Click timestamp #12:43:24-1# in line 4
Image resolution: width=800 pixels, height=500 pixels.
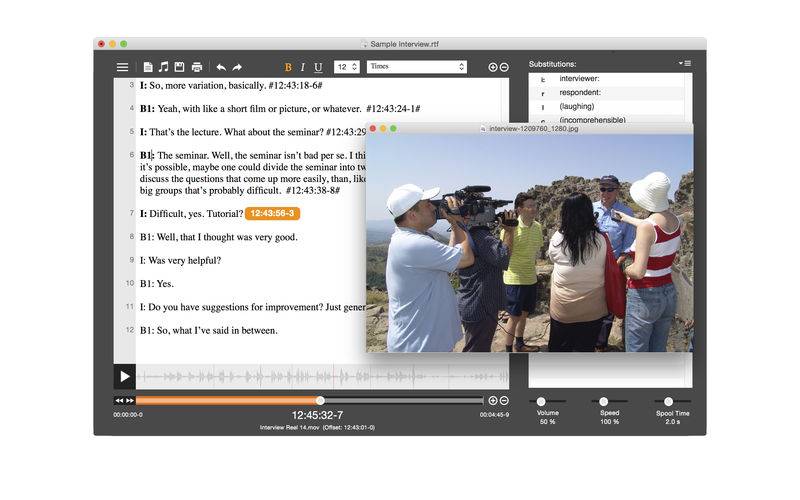(393, 109)
